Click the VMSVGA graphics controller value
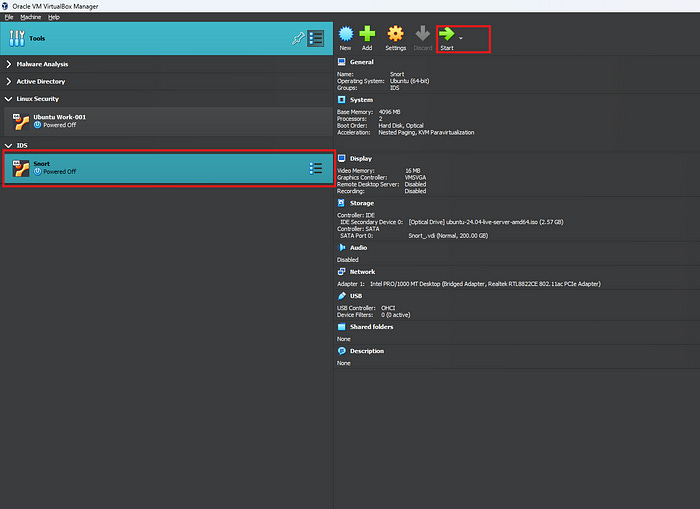This screenshot has width=700, height=509. tap(415, 178)
